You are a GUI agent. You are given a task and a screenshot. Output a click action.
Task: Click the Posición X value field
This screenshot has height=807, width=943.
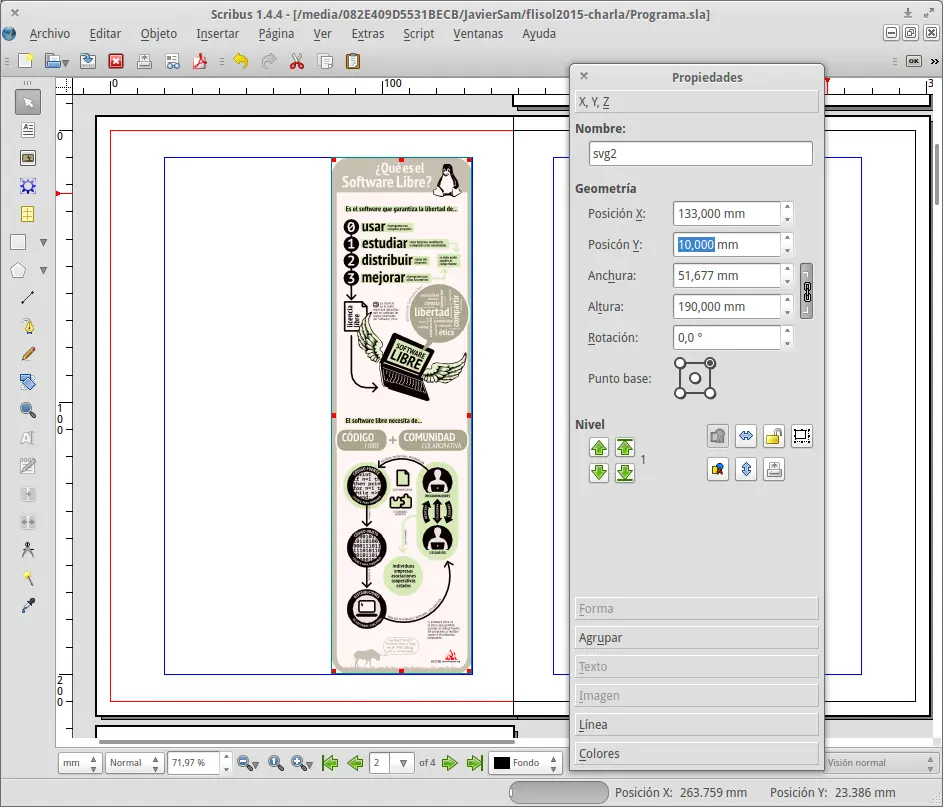coord(726,213)
